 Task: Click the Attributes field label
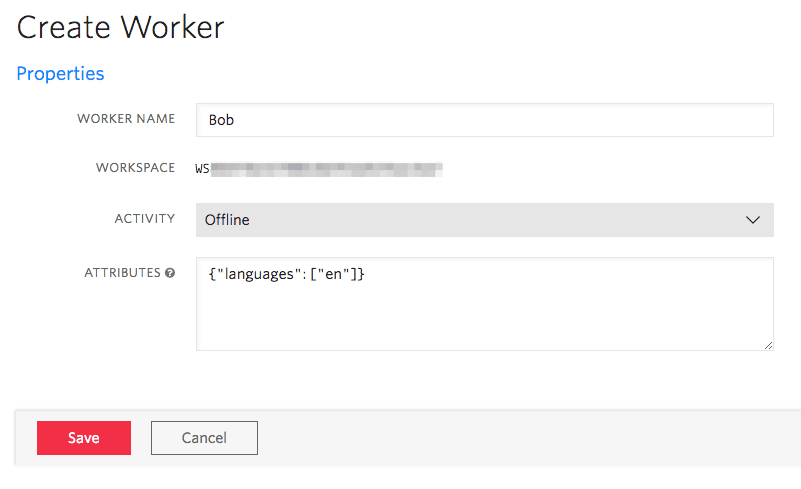pyautogui.click(x=122, y=273)
